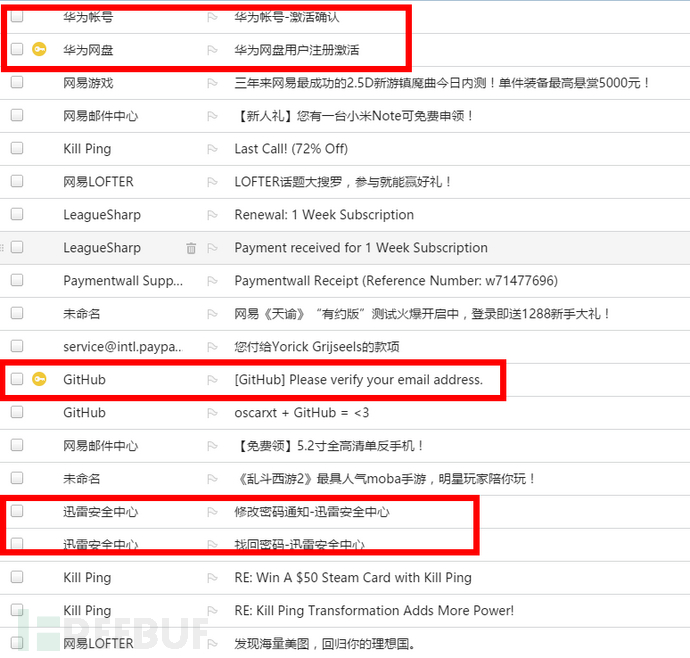The height and width of the screenshot is (658, 690).
Task: Flag the oscarxt + GitHub = <3 email
Action: pyautogui.click(x=212, y=413)
